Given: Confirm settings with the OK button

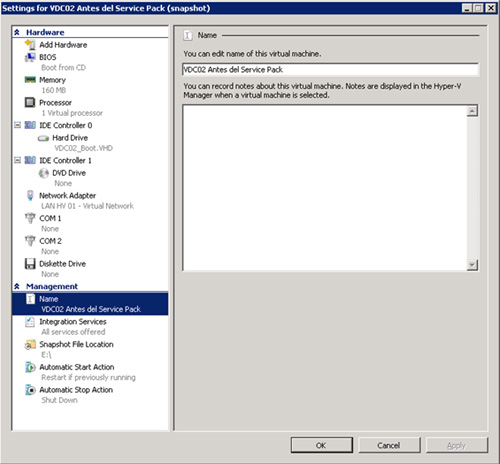Looking at the screenshot, I should [x=321, y=445].
